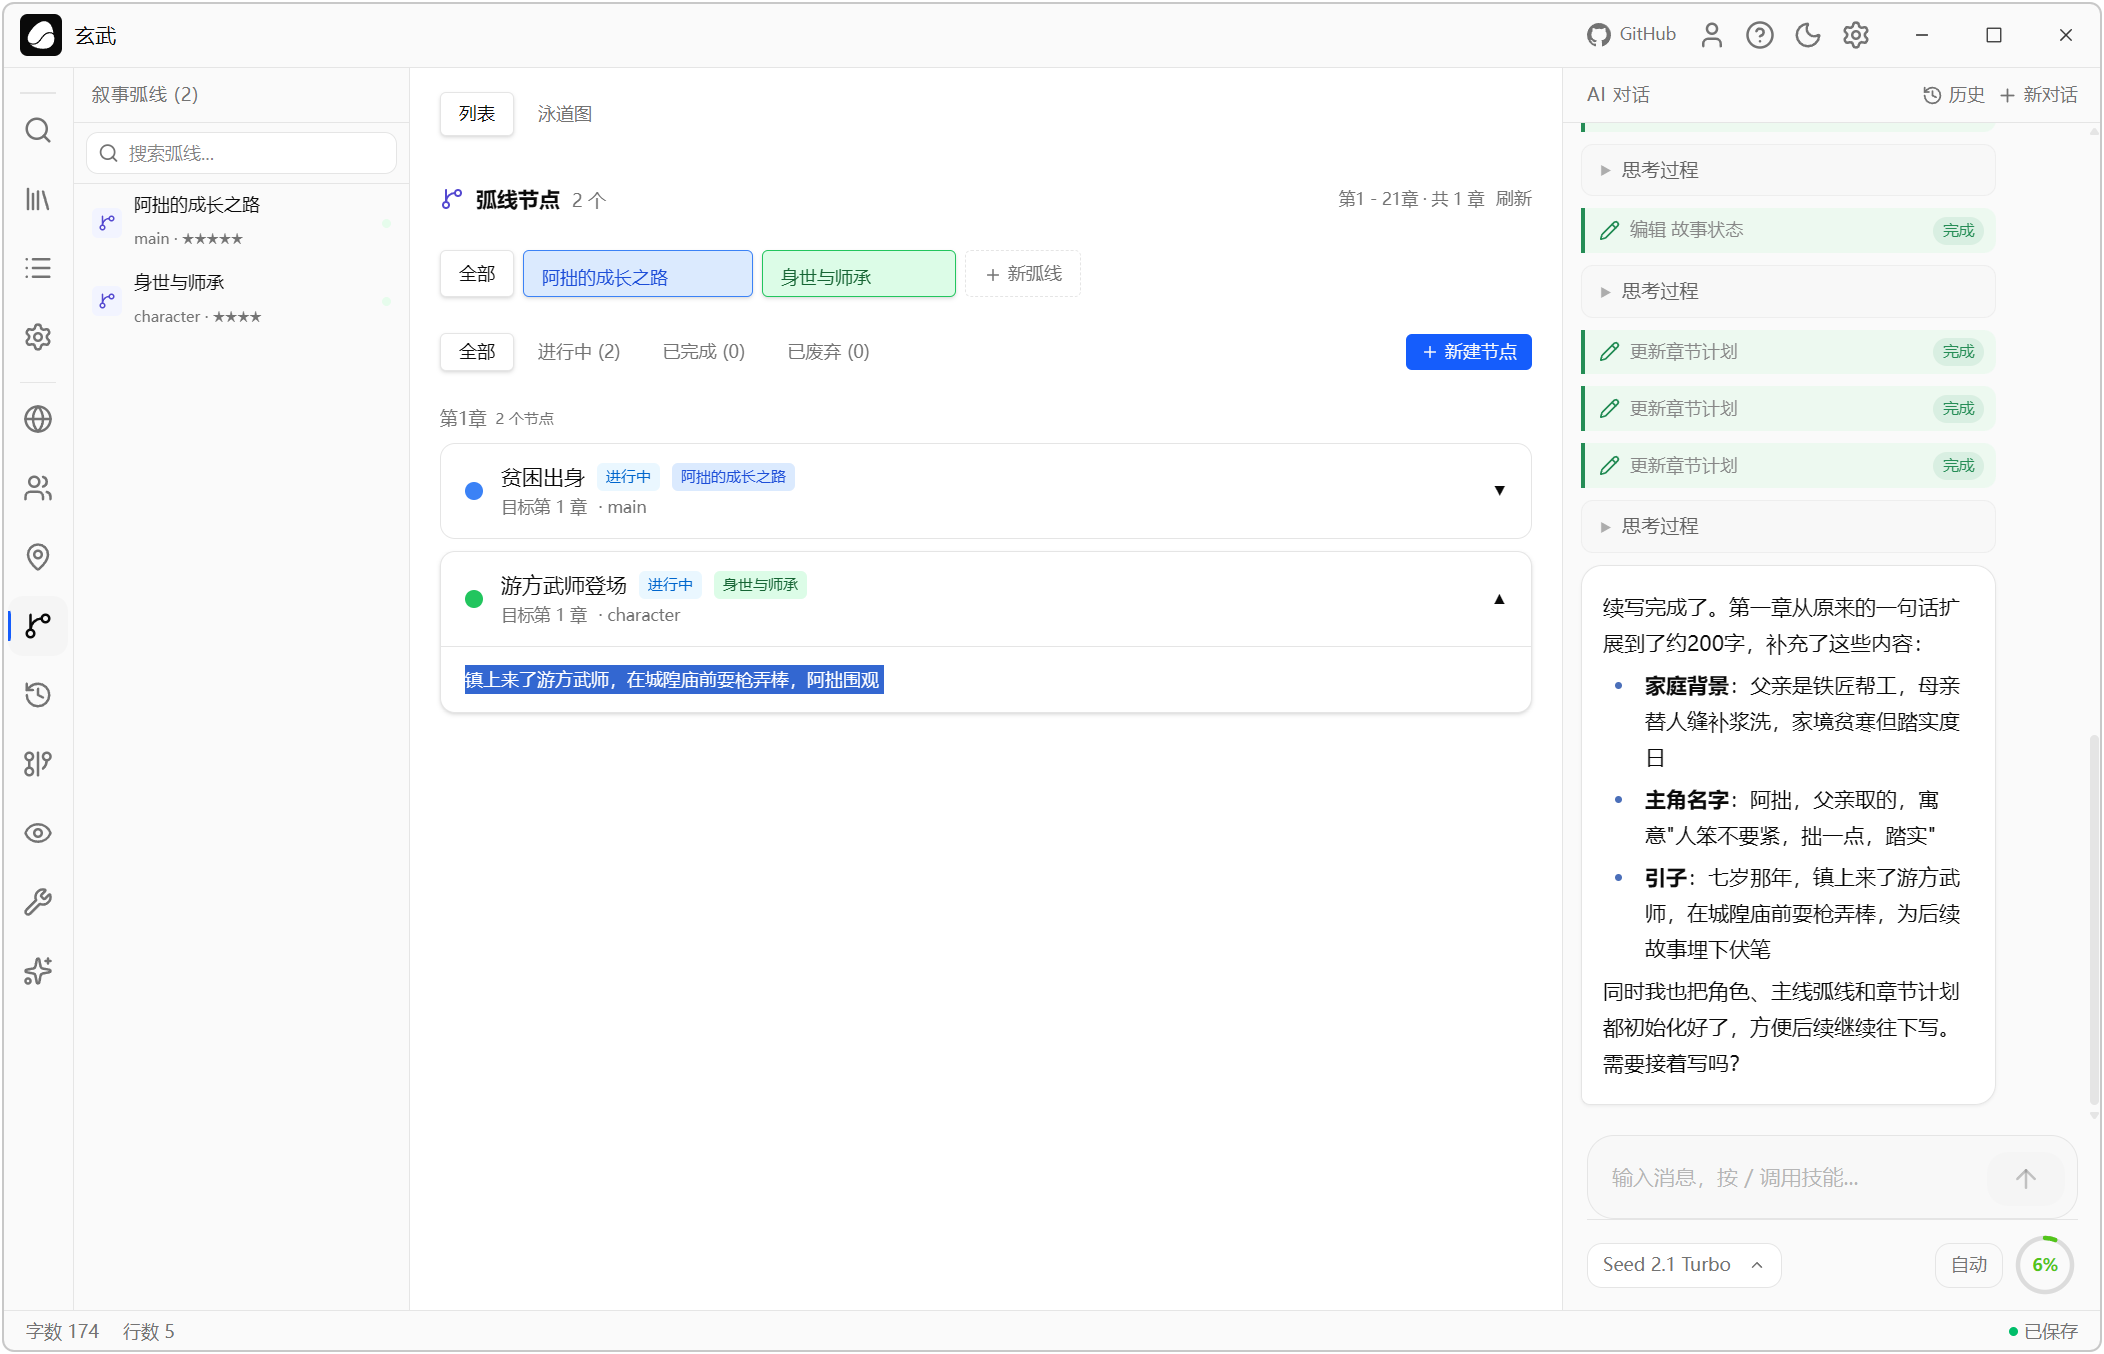Switch to 列表 view tab

pos(477,114)
